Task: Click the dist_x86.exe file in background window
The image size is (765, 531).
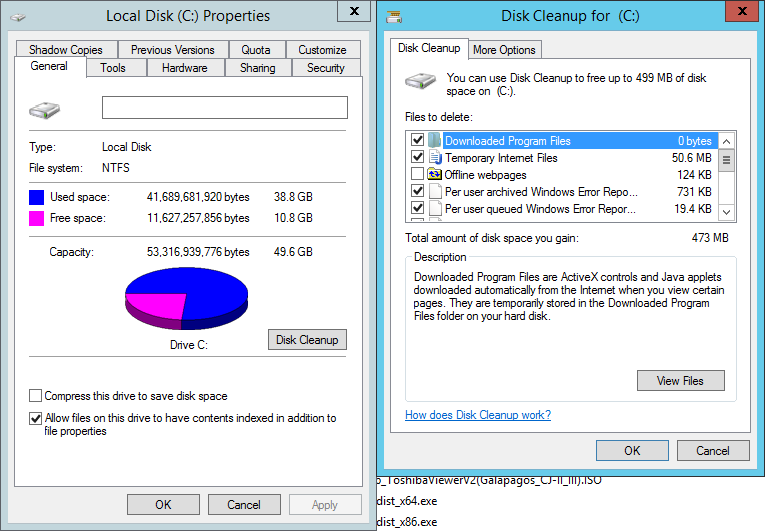Action: click(x=407, y=522)
